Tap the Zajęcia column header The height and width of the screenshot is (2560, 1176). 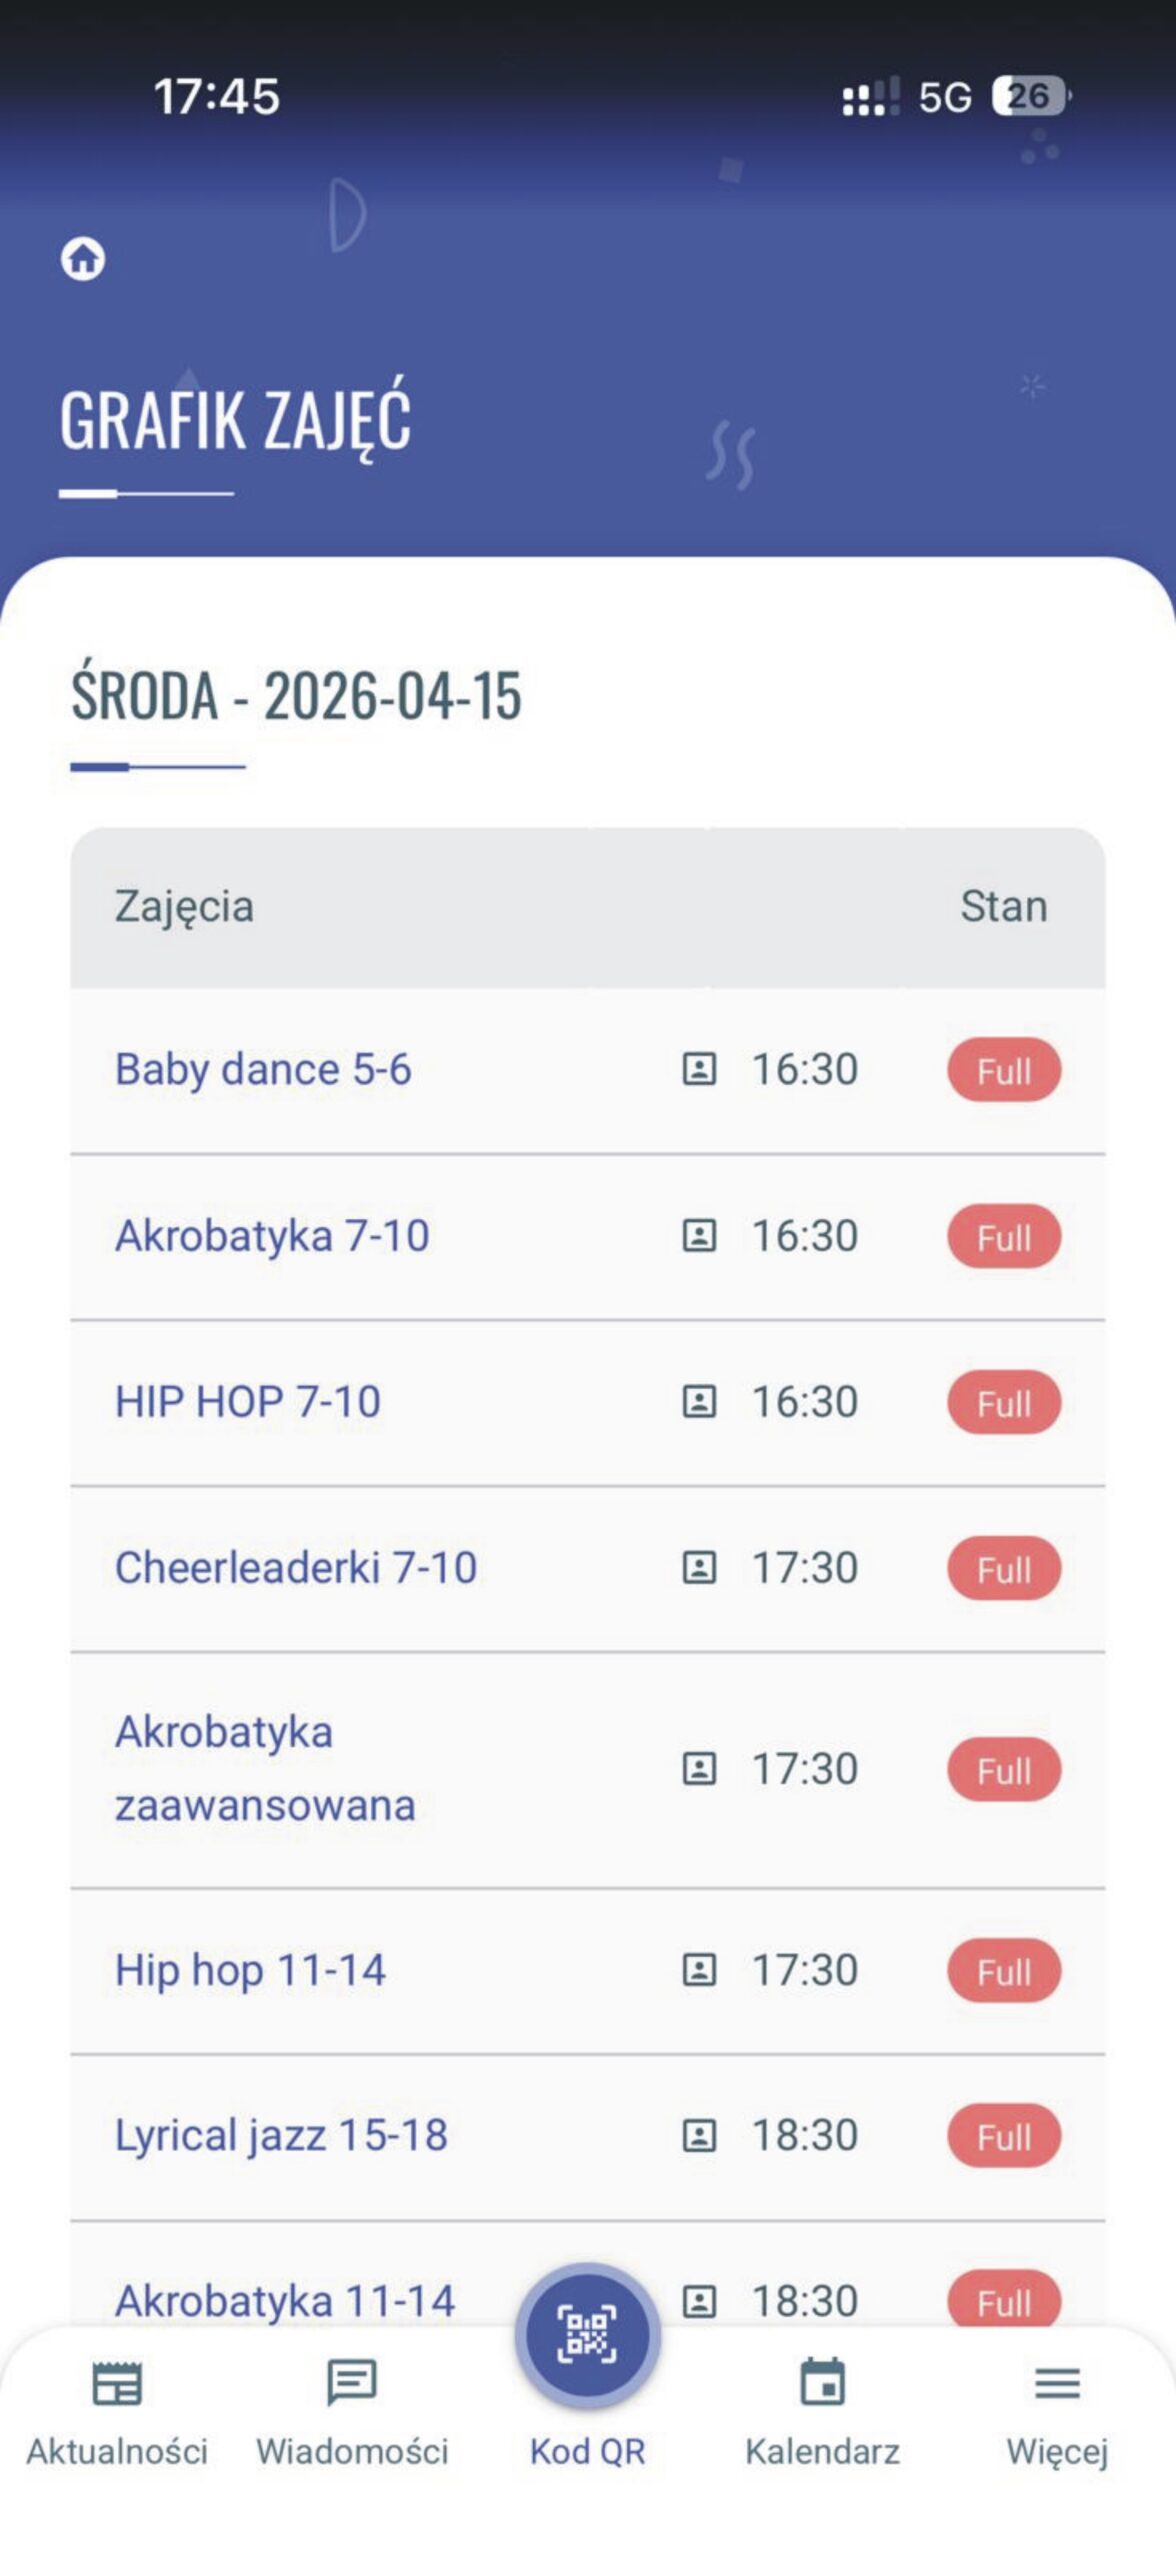coord(184,907)
